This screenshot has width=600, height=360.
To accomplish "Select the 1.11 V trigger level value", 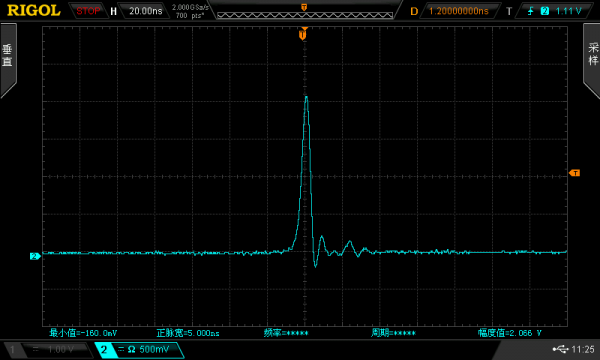I will (x=568, y=11).
